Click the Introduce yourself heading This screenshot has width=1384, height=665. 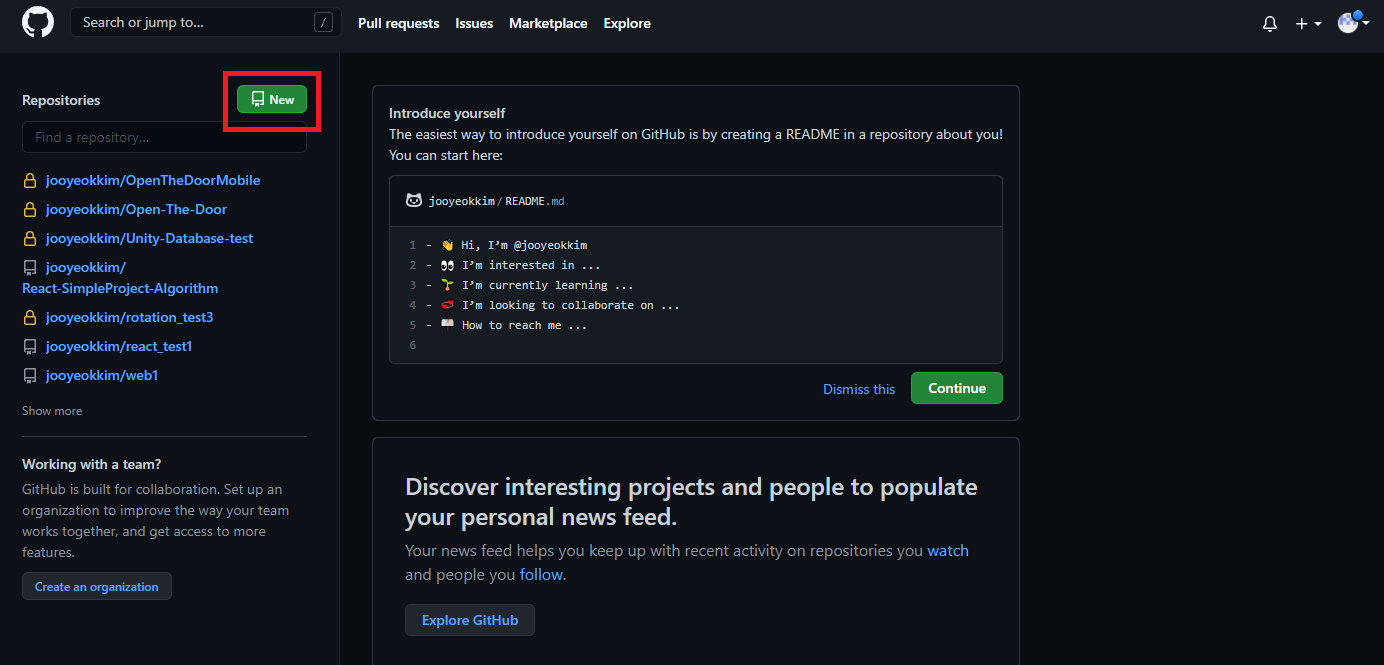[x=447, y=113]
